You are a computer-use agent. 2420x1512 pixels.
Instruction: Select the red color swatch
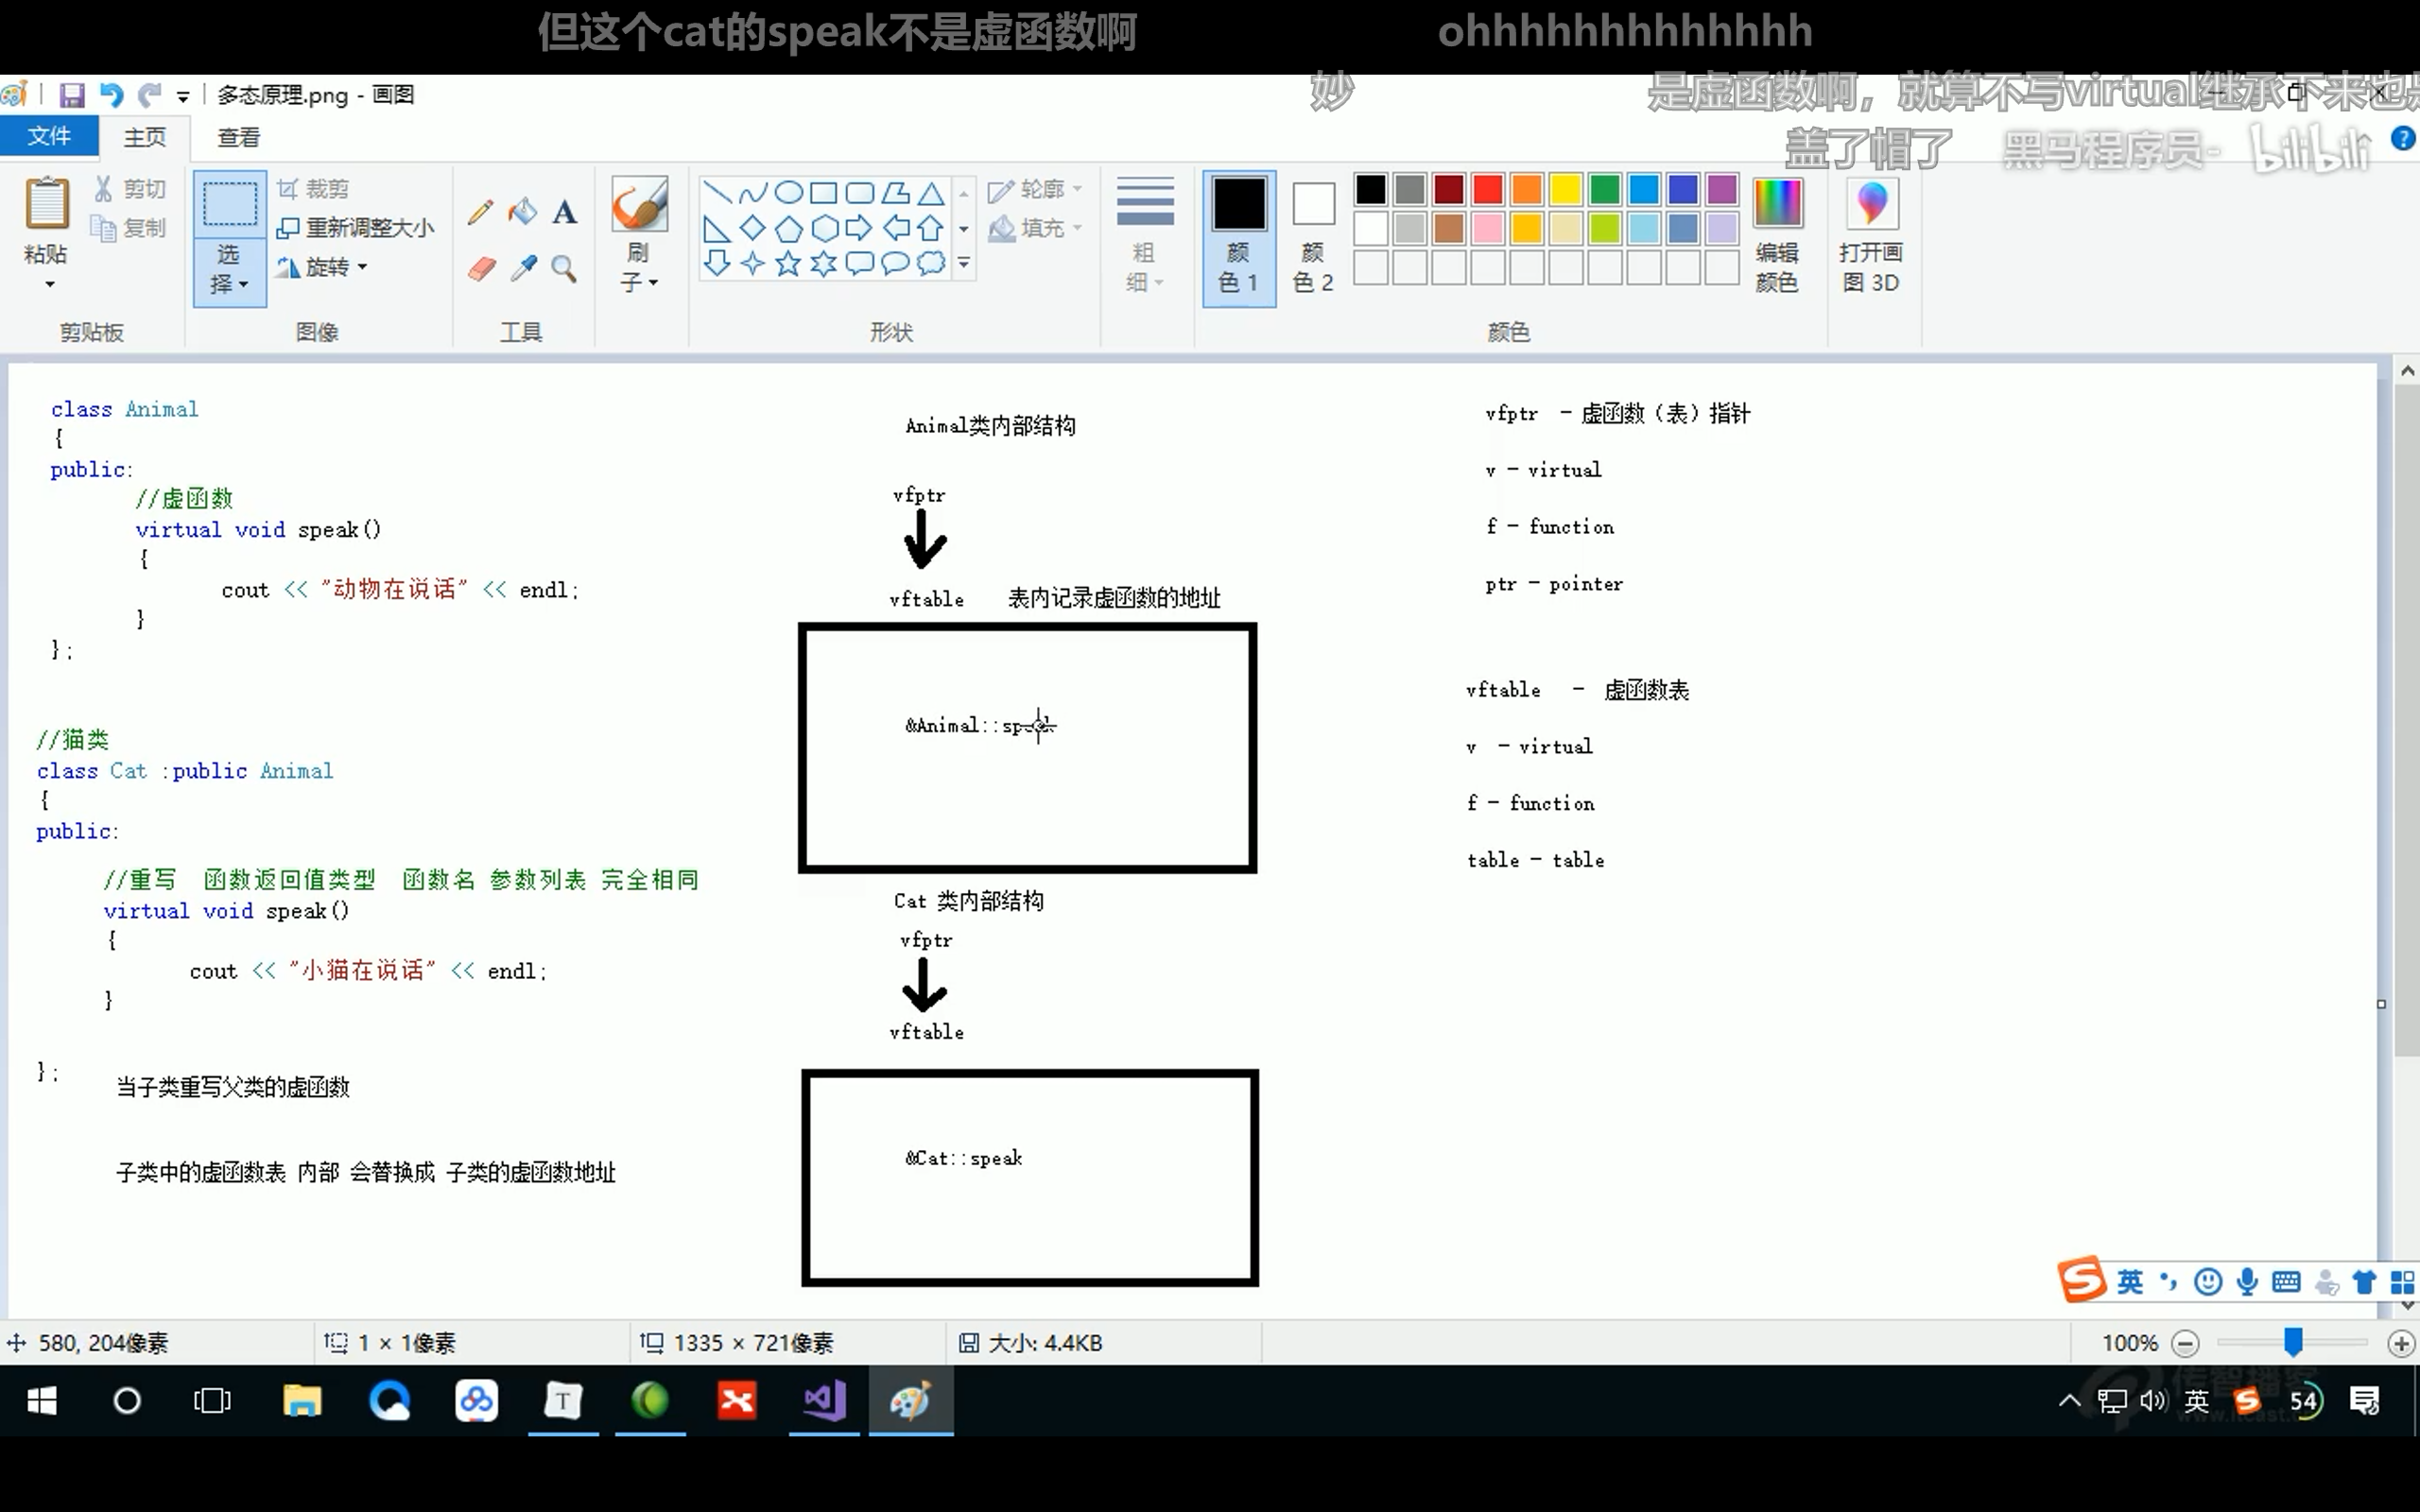[x=1488, y=188]
